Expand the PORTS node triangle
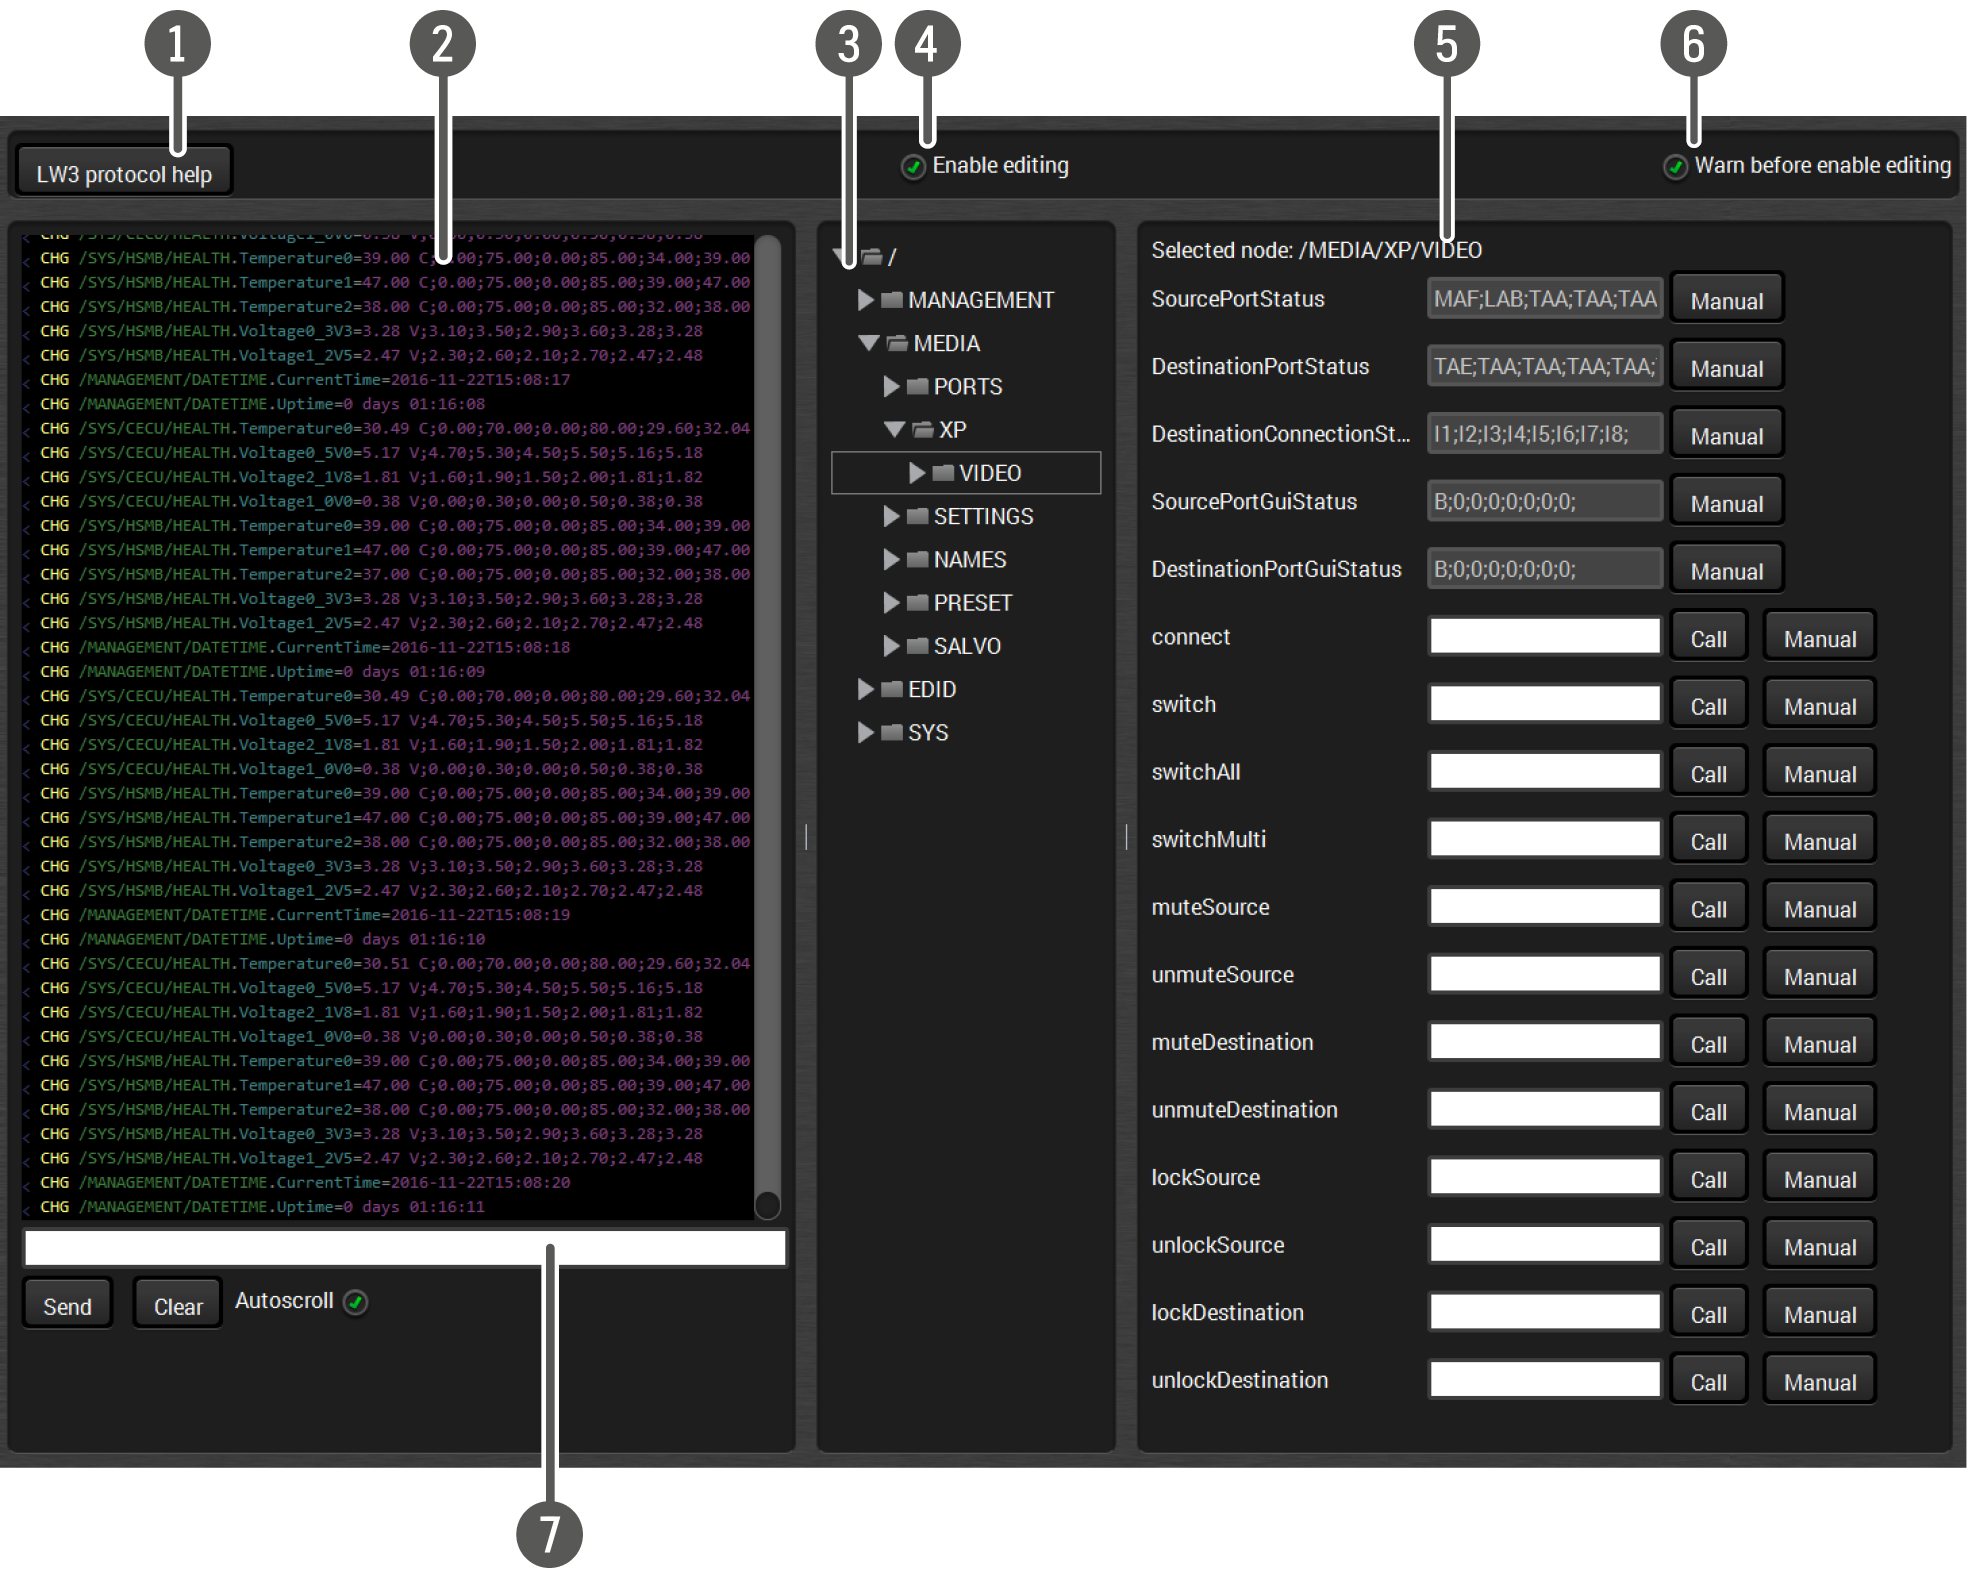The width and height of the screenshot is (1967, 1572). [891, 386]
